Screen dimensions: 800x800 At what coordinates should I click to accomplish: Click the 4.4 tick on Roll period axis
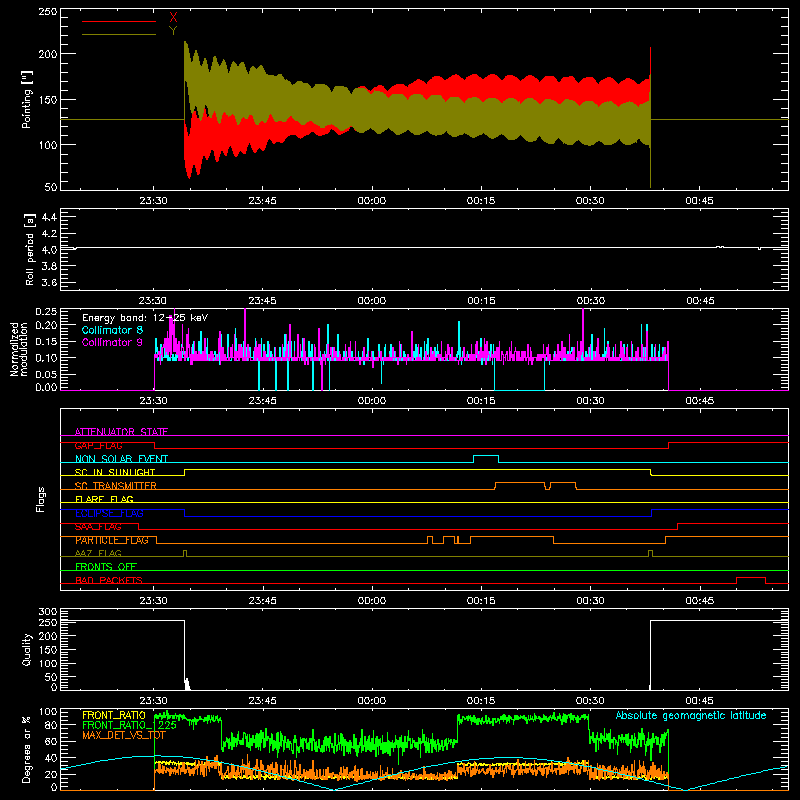point(49,217)
